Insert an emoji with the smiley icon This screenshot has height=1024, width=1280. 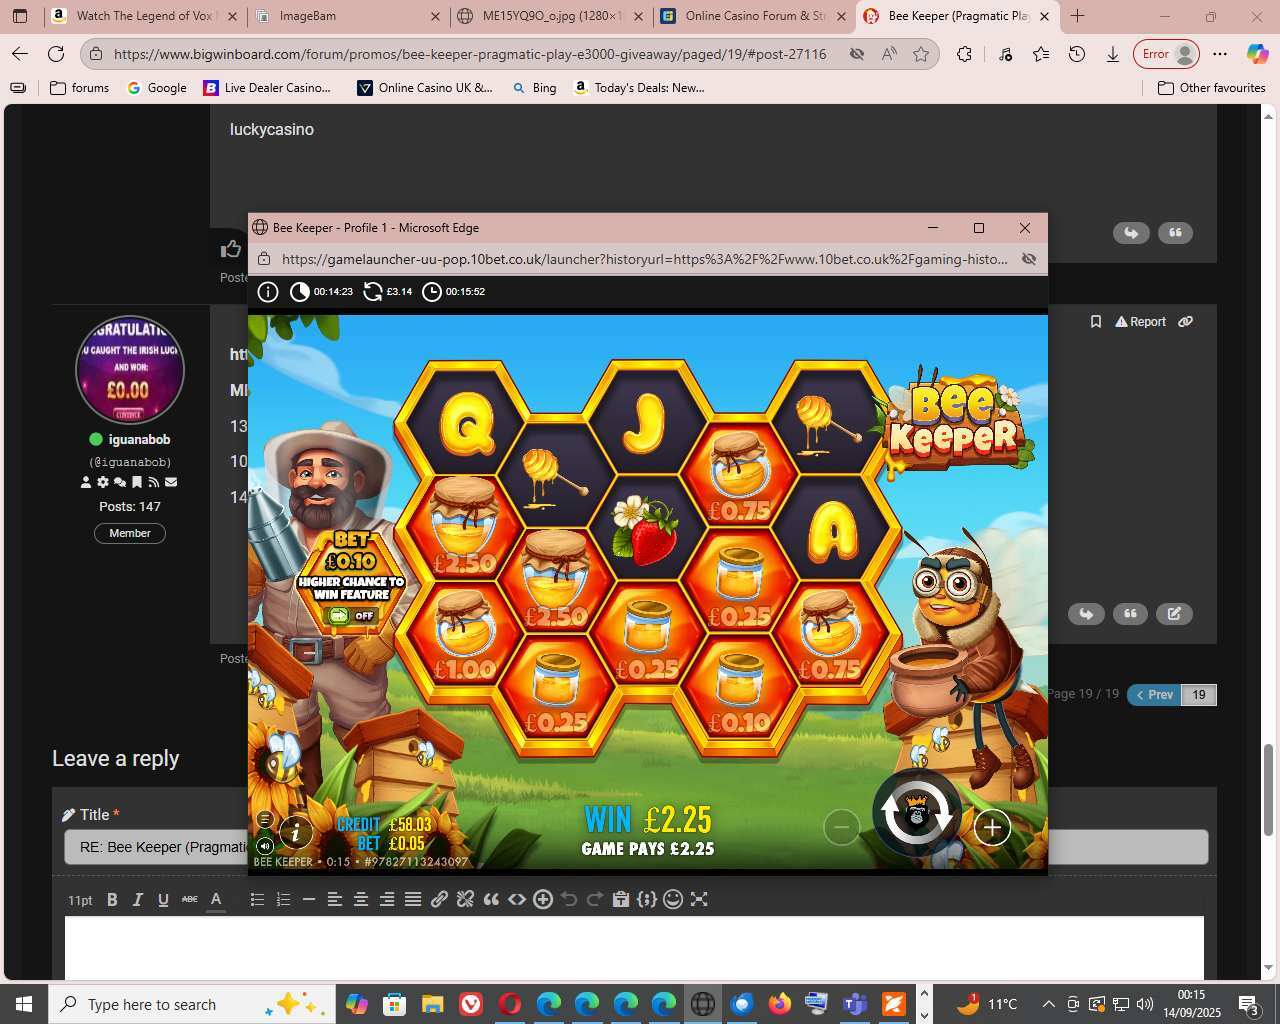pos(673,900)
